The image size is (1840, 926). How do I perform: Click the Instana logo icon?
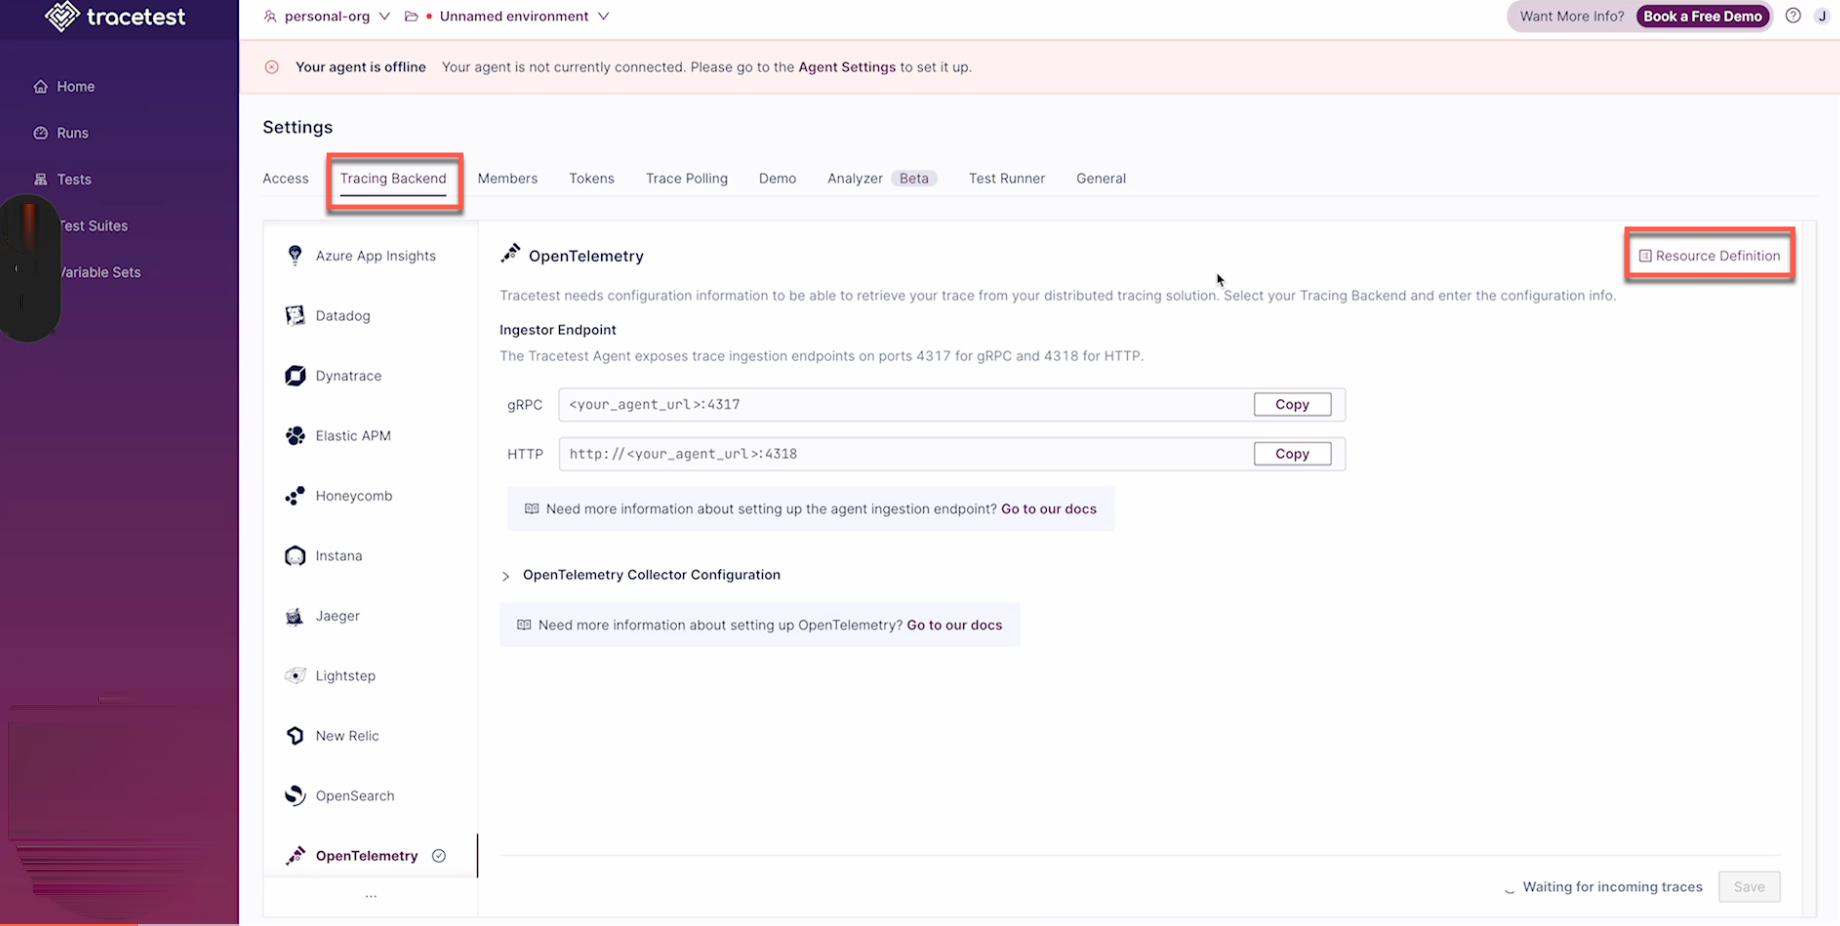pos(295,556)
